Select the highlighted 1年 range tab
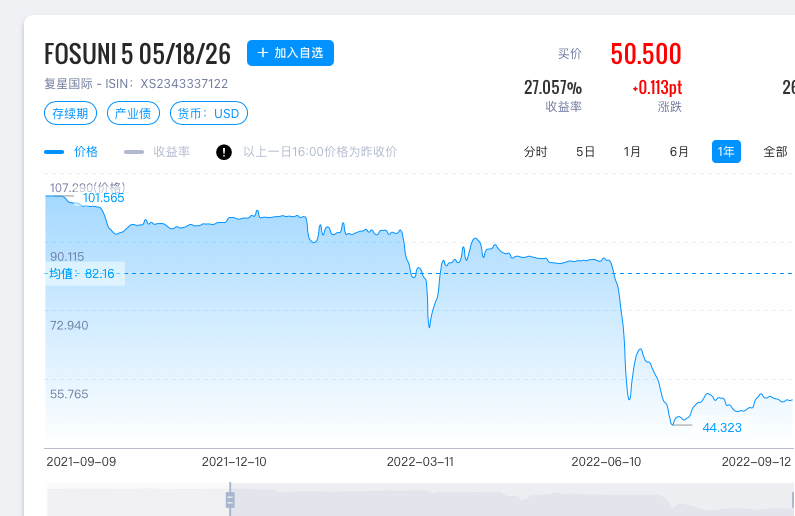Image resolution: width=795 pixels, height=516 pixels. click(726, 152)
